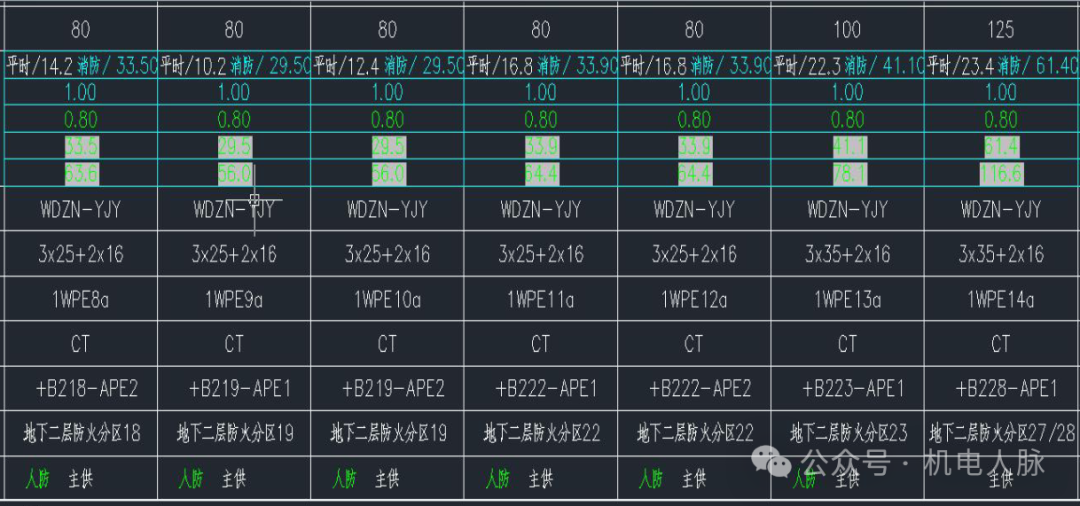Select the text 地下二层防火分区27/28

tap(1001, 434)
